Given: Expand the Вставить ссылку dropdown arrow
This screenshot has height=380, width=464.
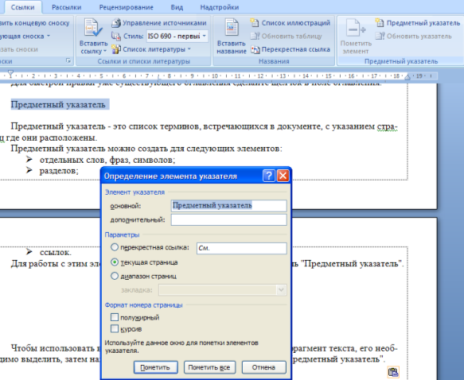Looking at the screenshot, I should [105, 51].
